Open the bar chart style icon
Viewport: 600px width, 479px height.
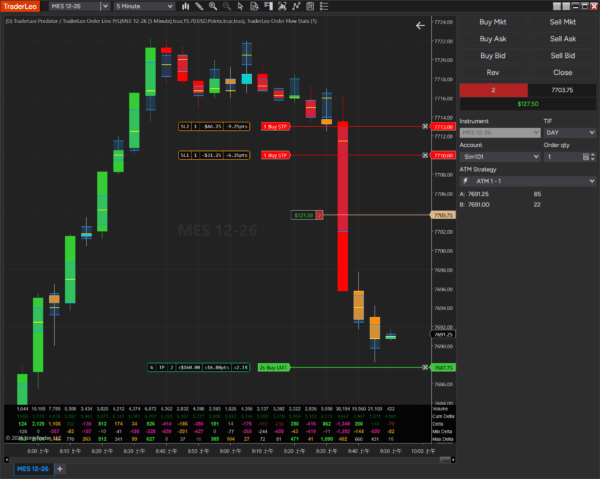[186, 6]
